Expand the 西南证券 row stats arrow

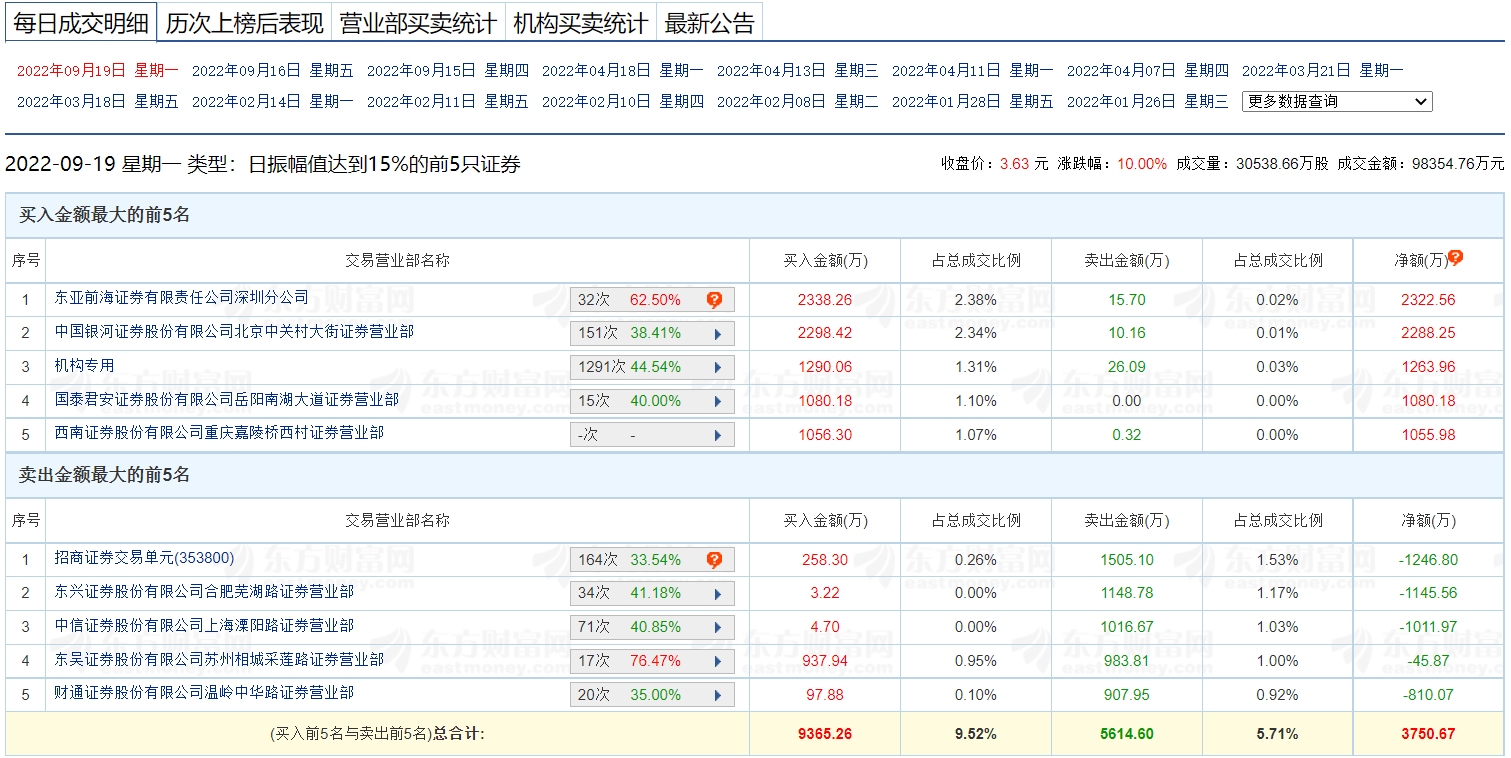717,436
